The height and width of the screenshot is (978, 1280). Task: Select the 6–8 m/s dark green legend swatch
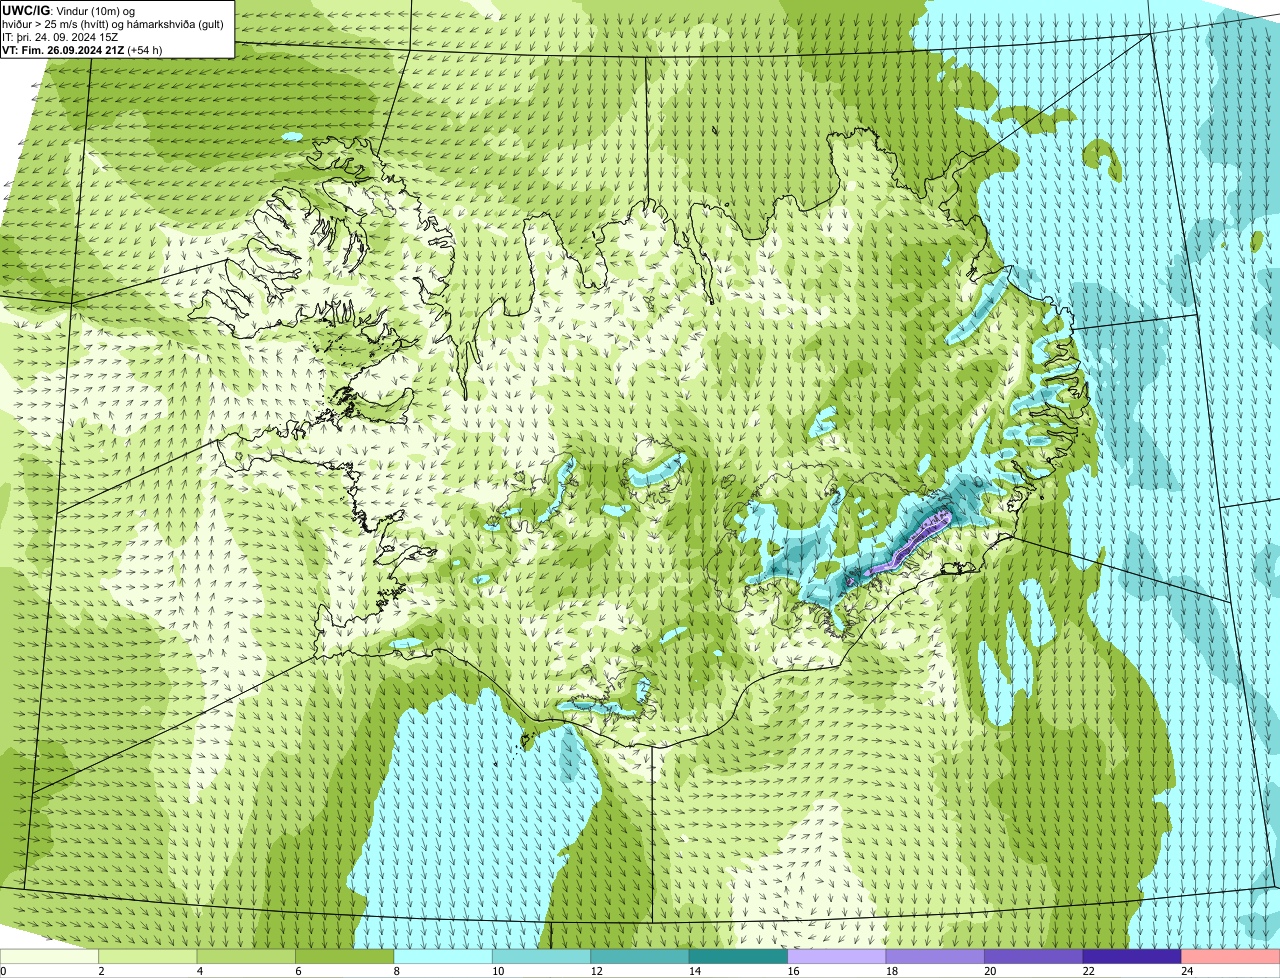(x=344, y=956)
